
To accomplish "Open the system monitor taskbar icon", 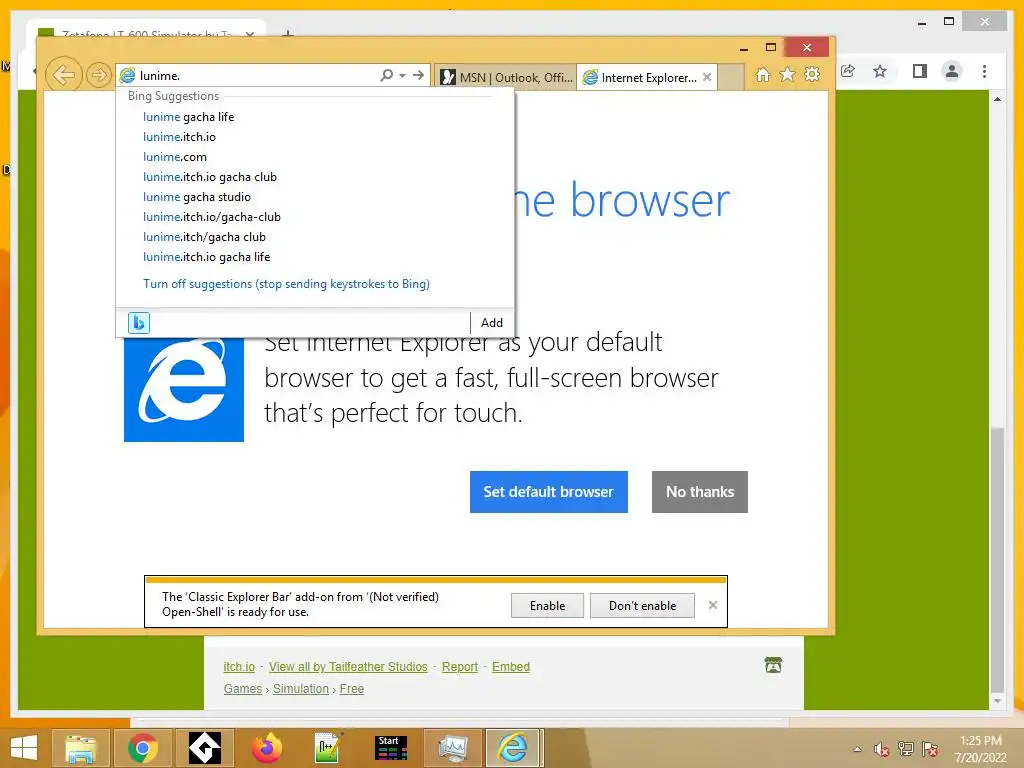I will click(453, 748).
